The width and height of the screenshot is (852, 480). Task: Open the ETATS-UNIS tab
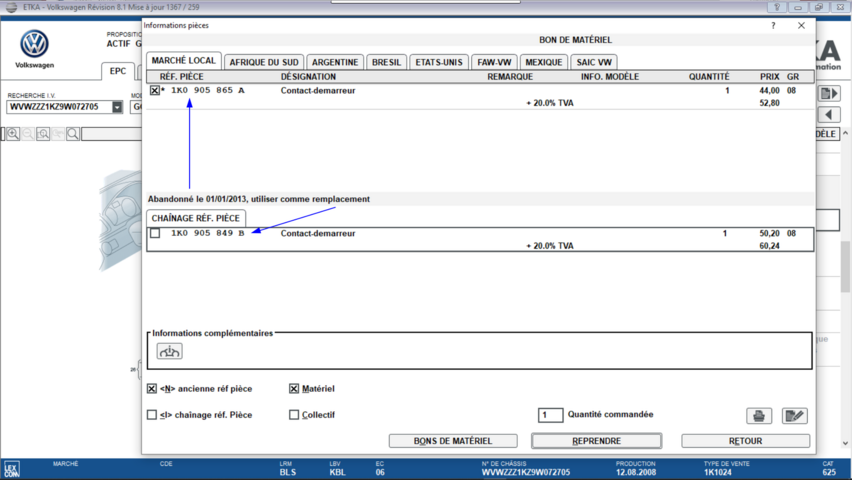[439, 62]
